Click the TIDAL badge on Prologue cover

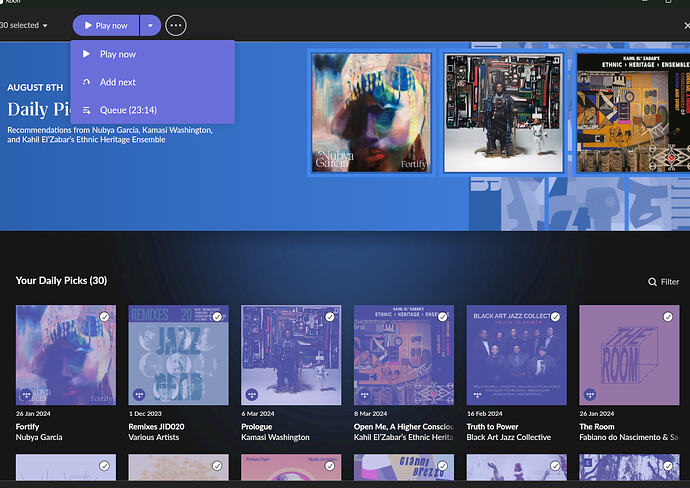(x=252, y=395)
